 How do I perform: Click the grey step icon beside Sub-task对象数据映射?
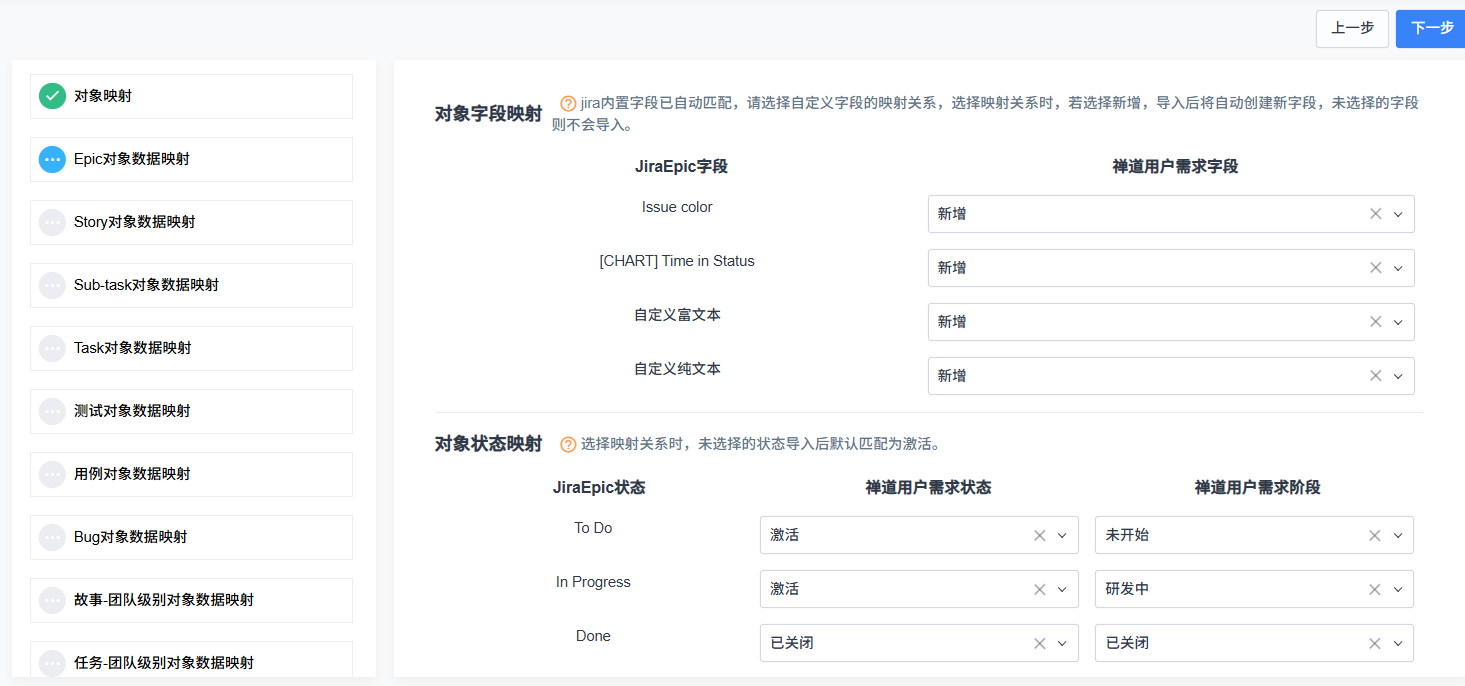coord(52,285)
